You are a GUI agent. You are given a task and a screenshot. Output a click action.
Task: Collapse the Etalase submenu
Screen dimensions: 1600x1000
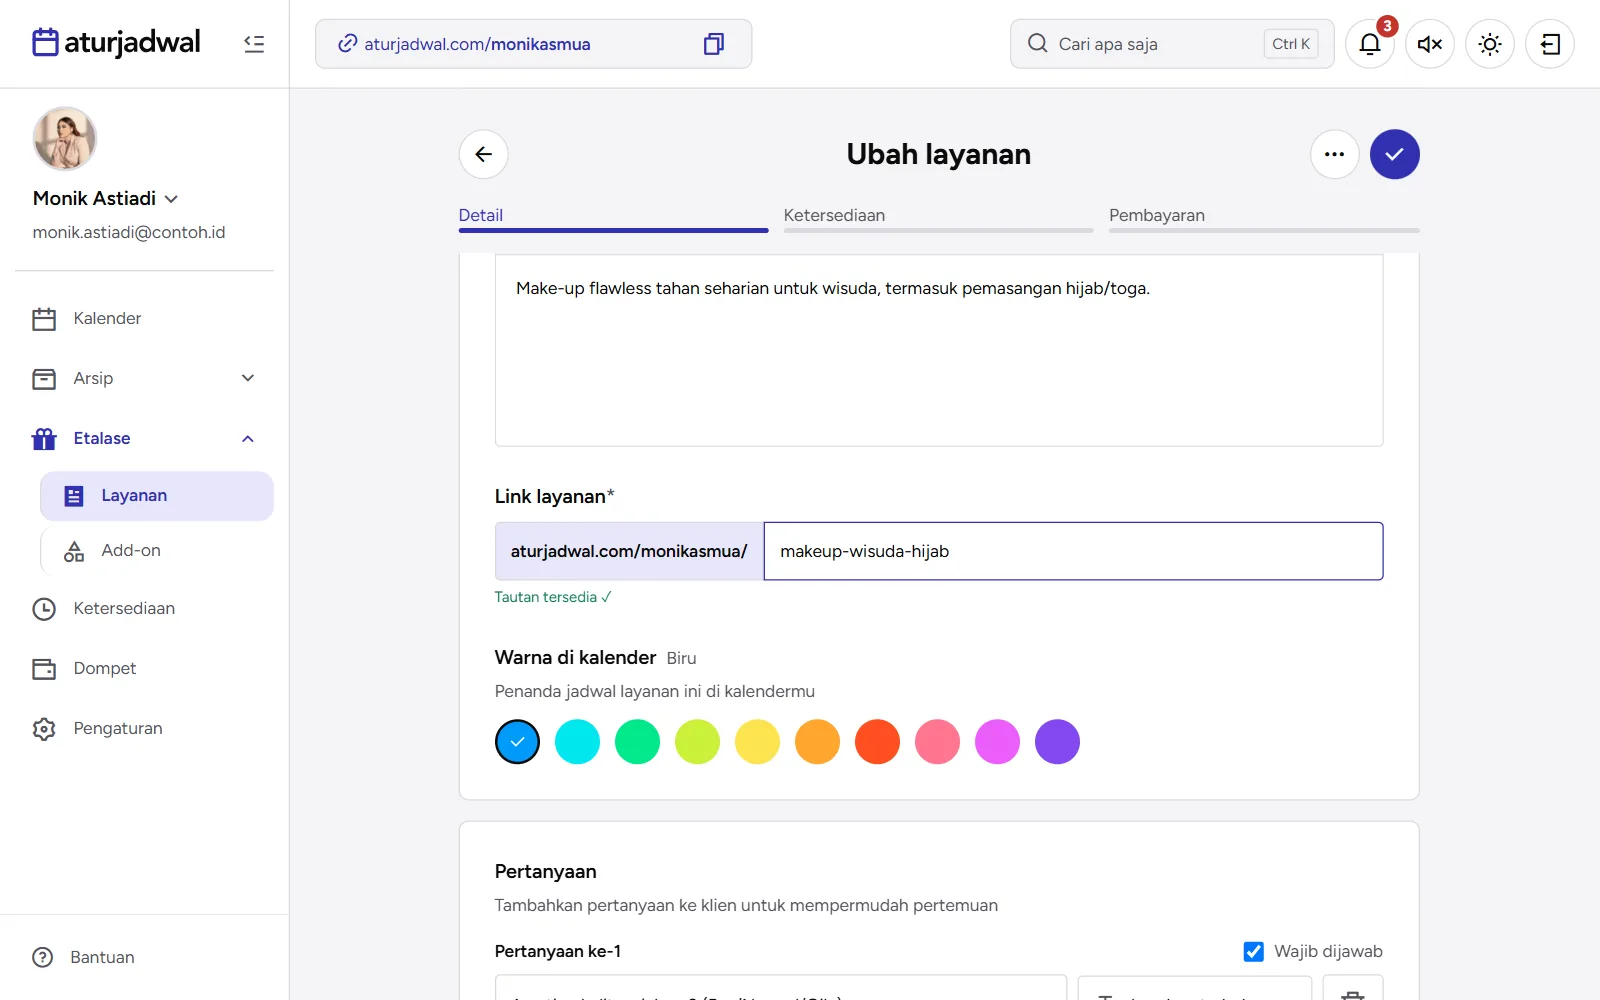[x=248, y=438]
